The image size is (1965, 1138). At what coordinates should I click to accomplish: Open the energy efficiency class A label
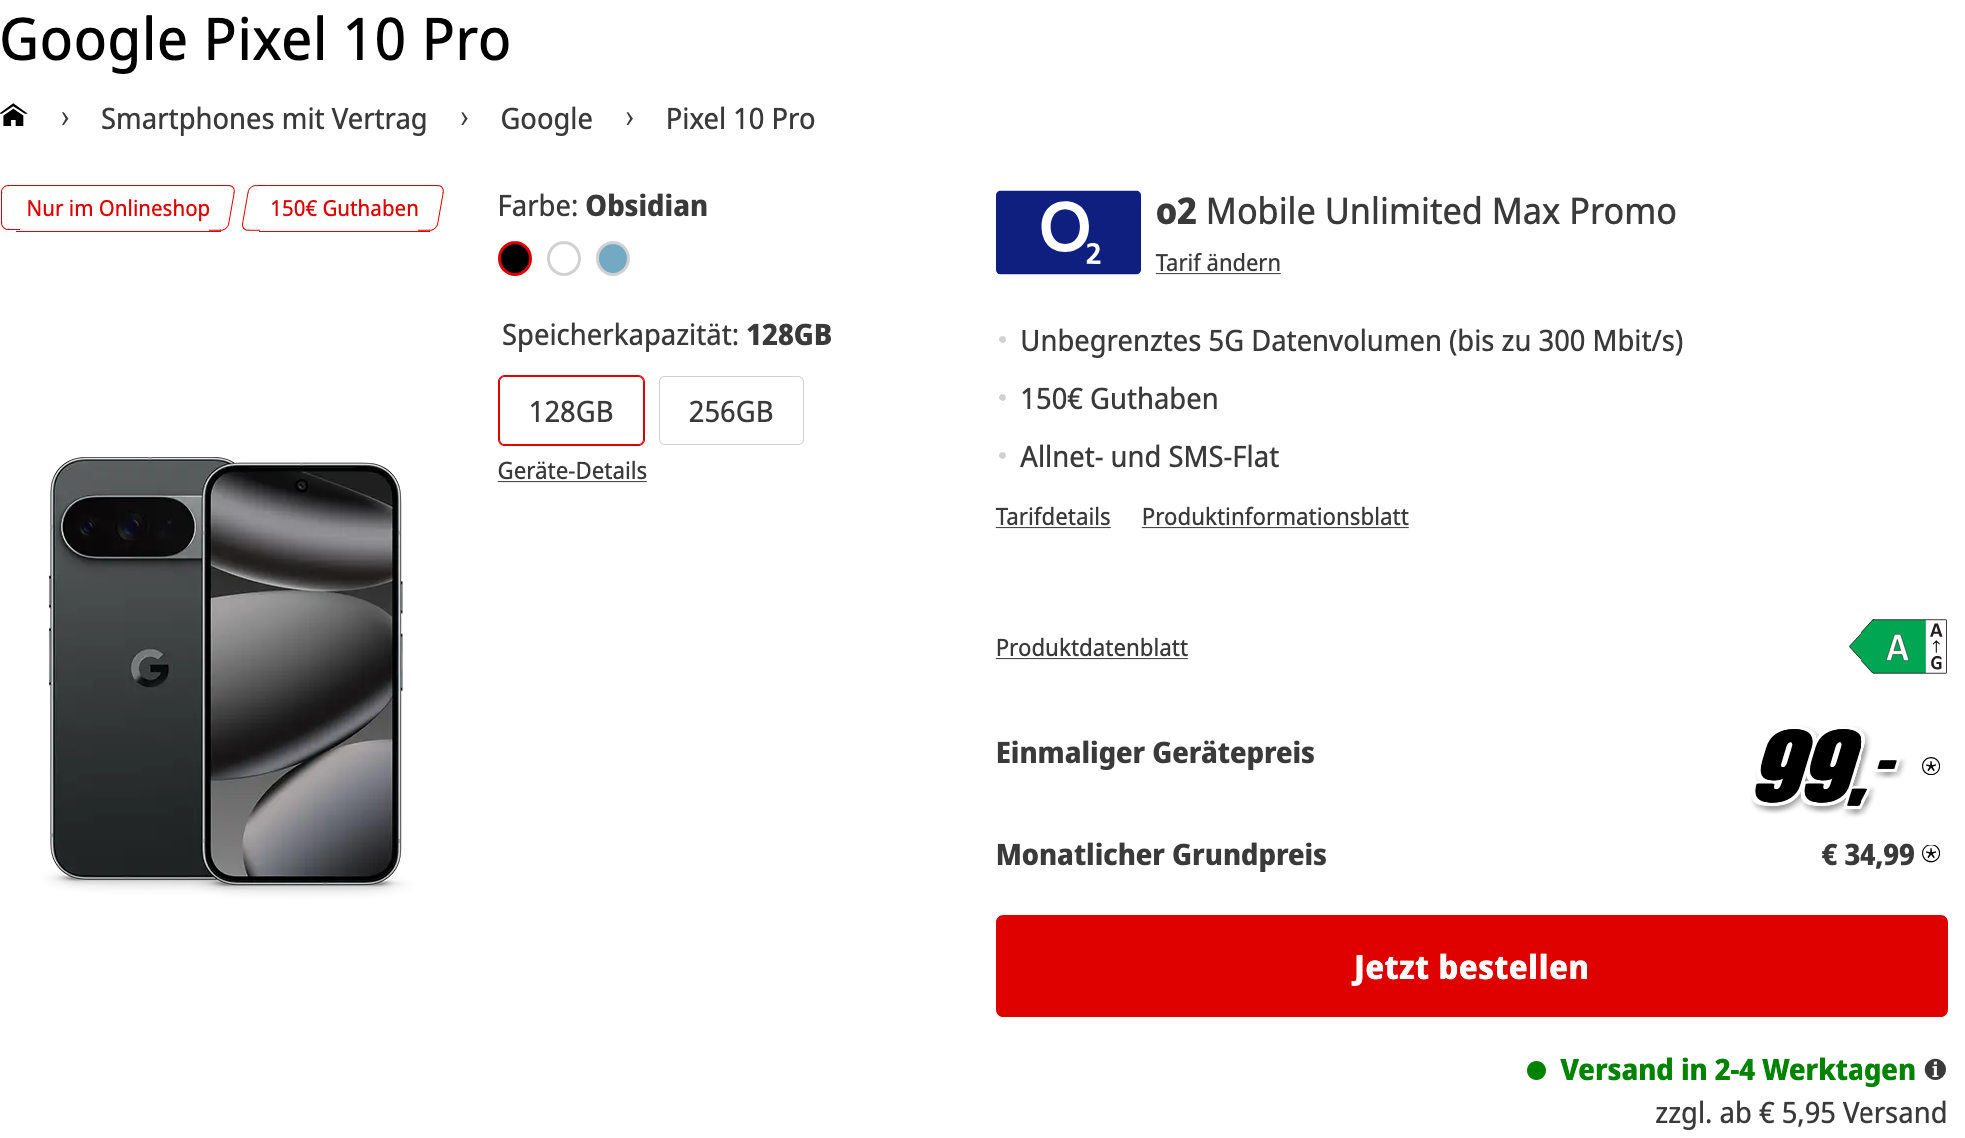pyautogui.click(x=1897, y=647)
